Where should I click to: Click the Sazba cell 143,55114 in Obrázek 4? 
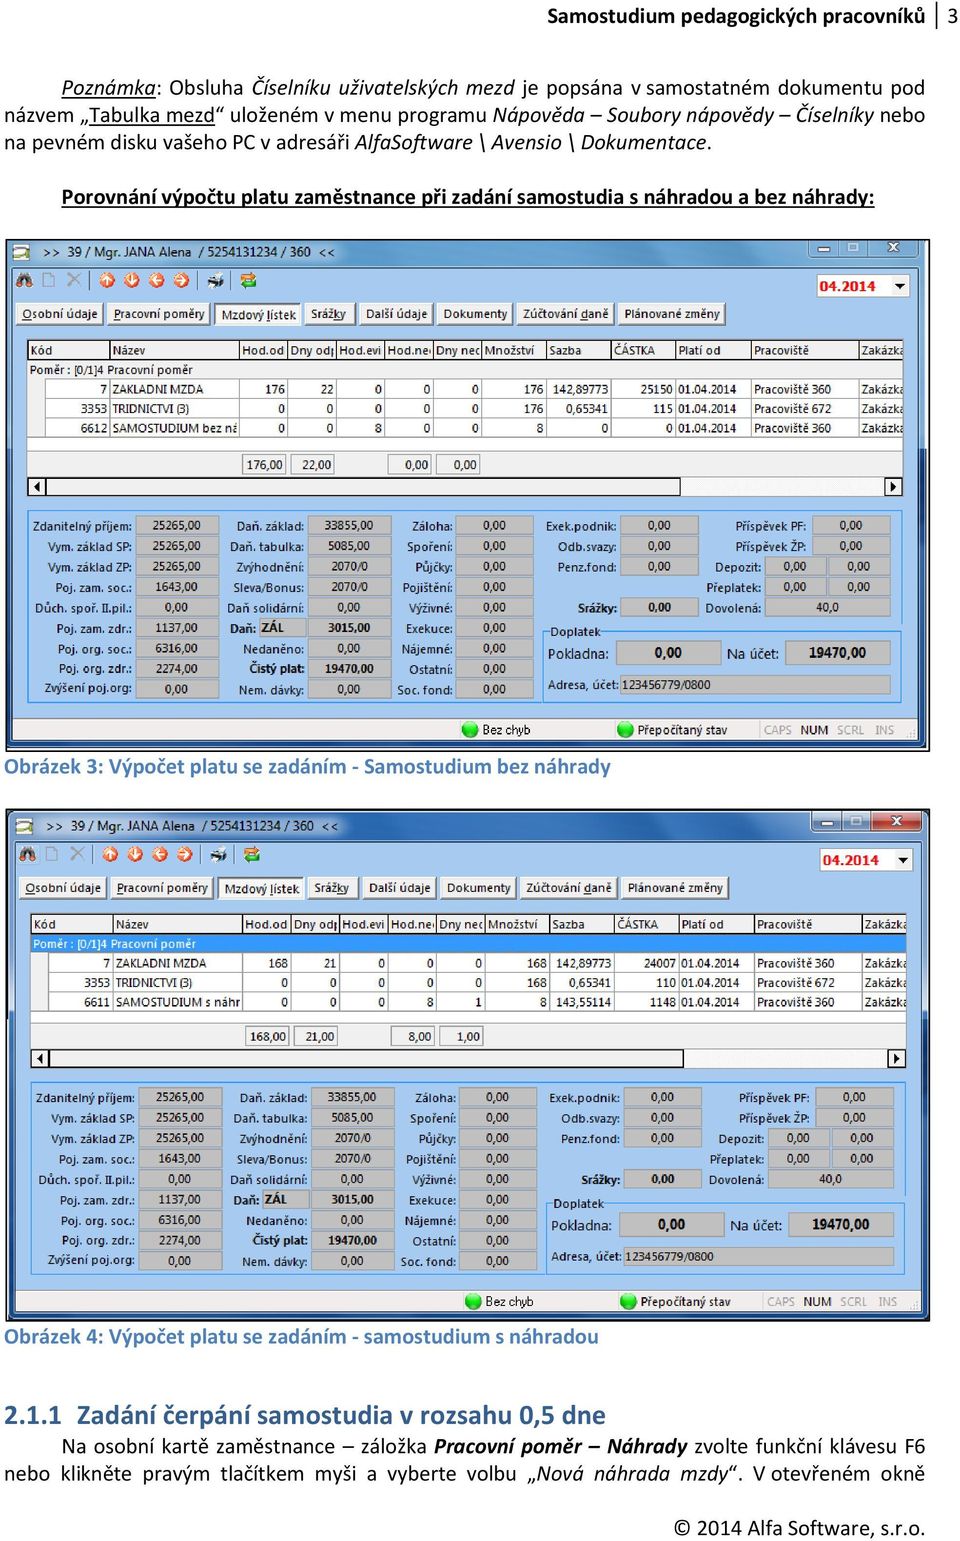tap(582, 1002)
